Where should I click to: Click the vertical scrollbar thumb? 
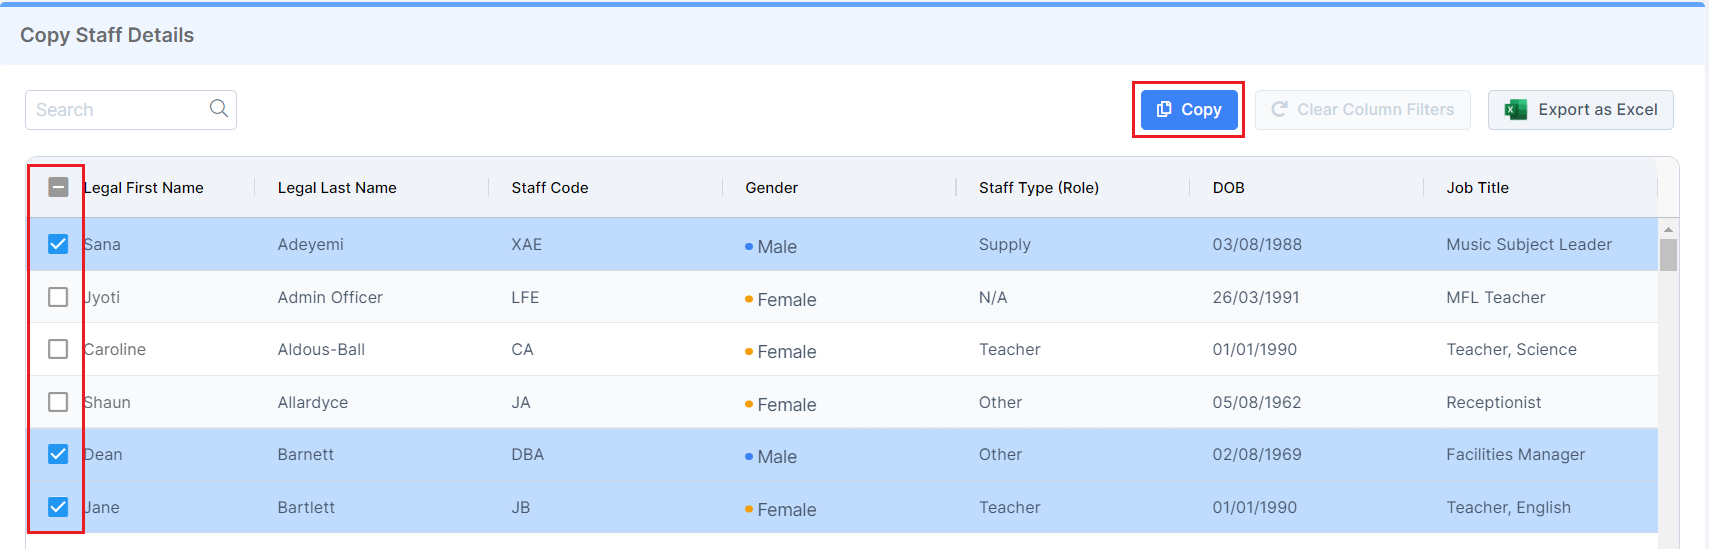tap(1668, 255)
